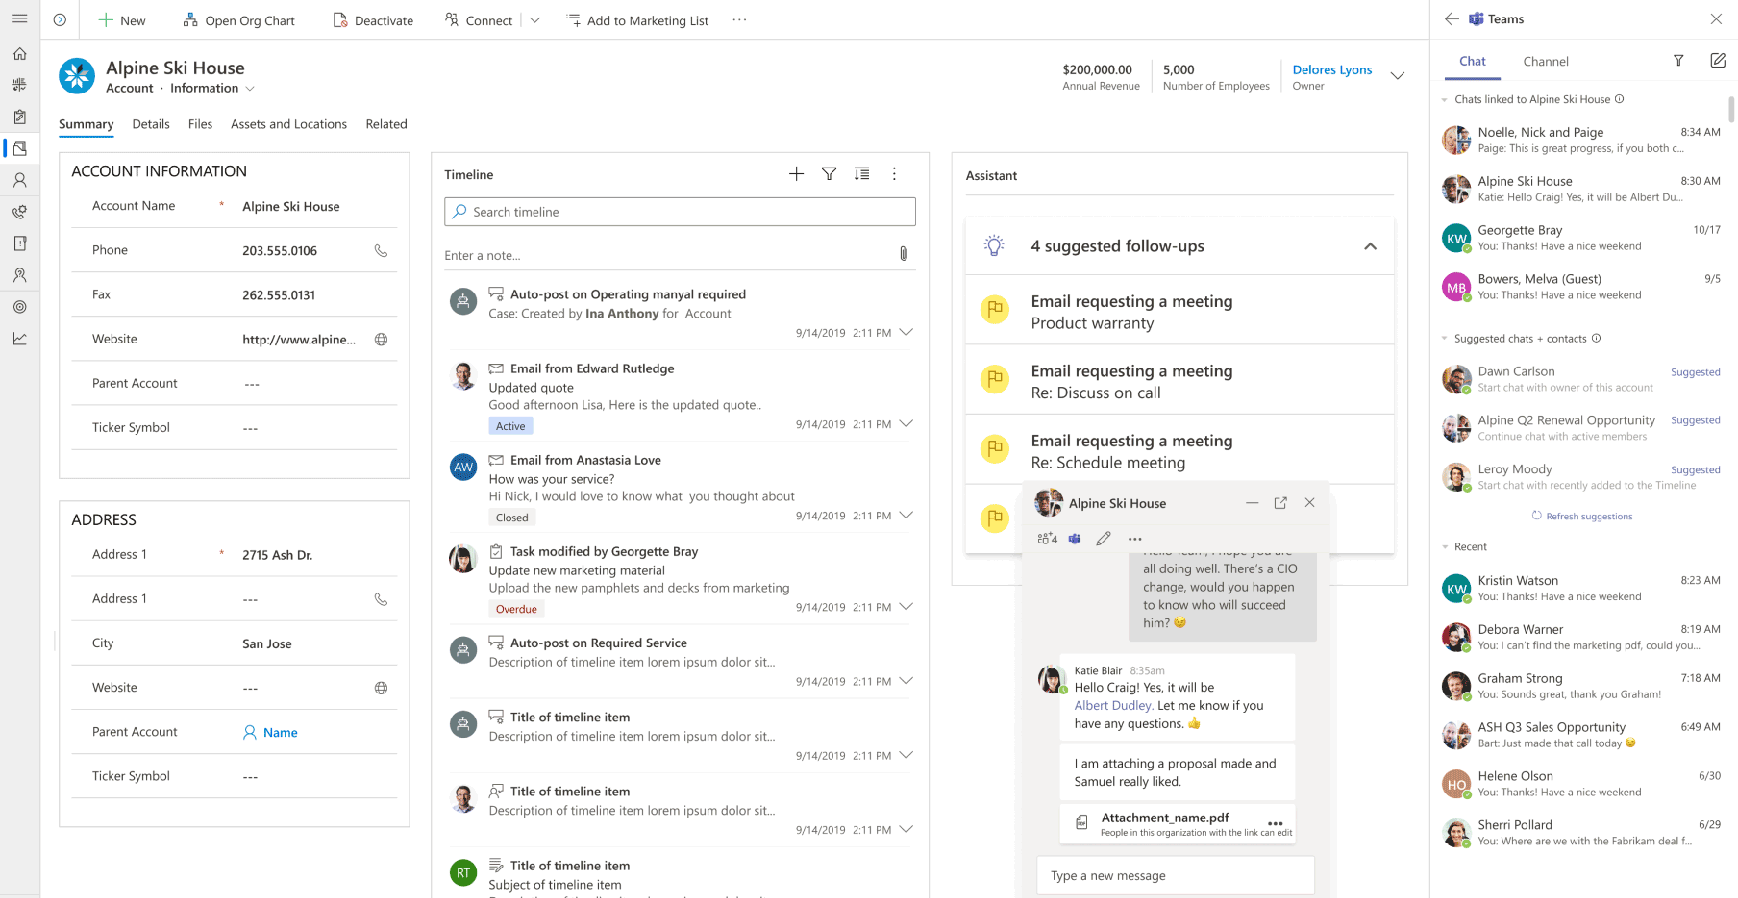This screenshot has height=898, width=1738.
Task: View participants icon in chat popup
Action: (x=1047, y=538)
